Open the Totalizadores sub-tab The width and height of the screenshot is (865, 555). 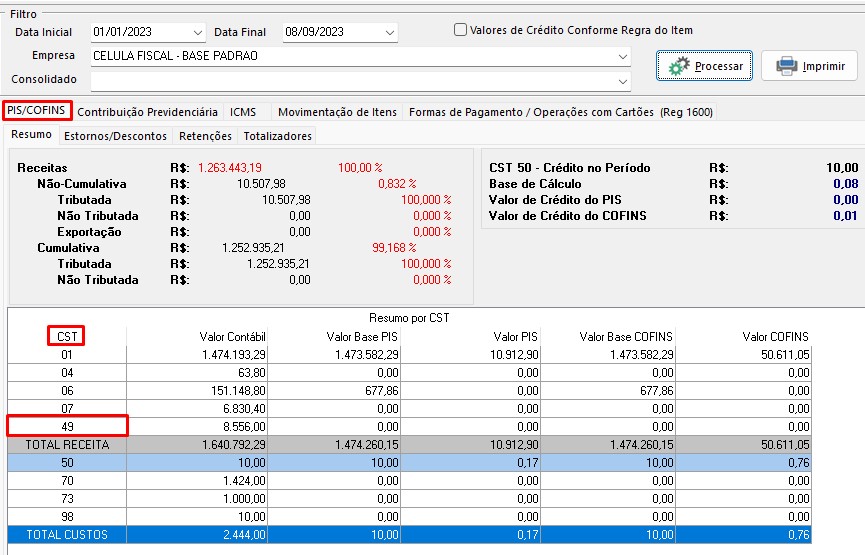coord(277,136)
